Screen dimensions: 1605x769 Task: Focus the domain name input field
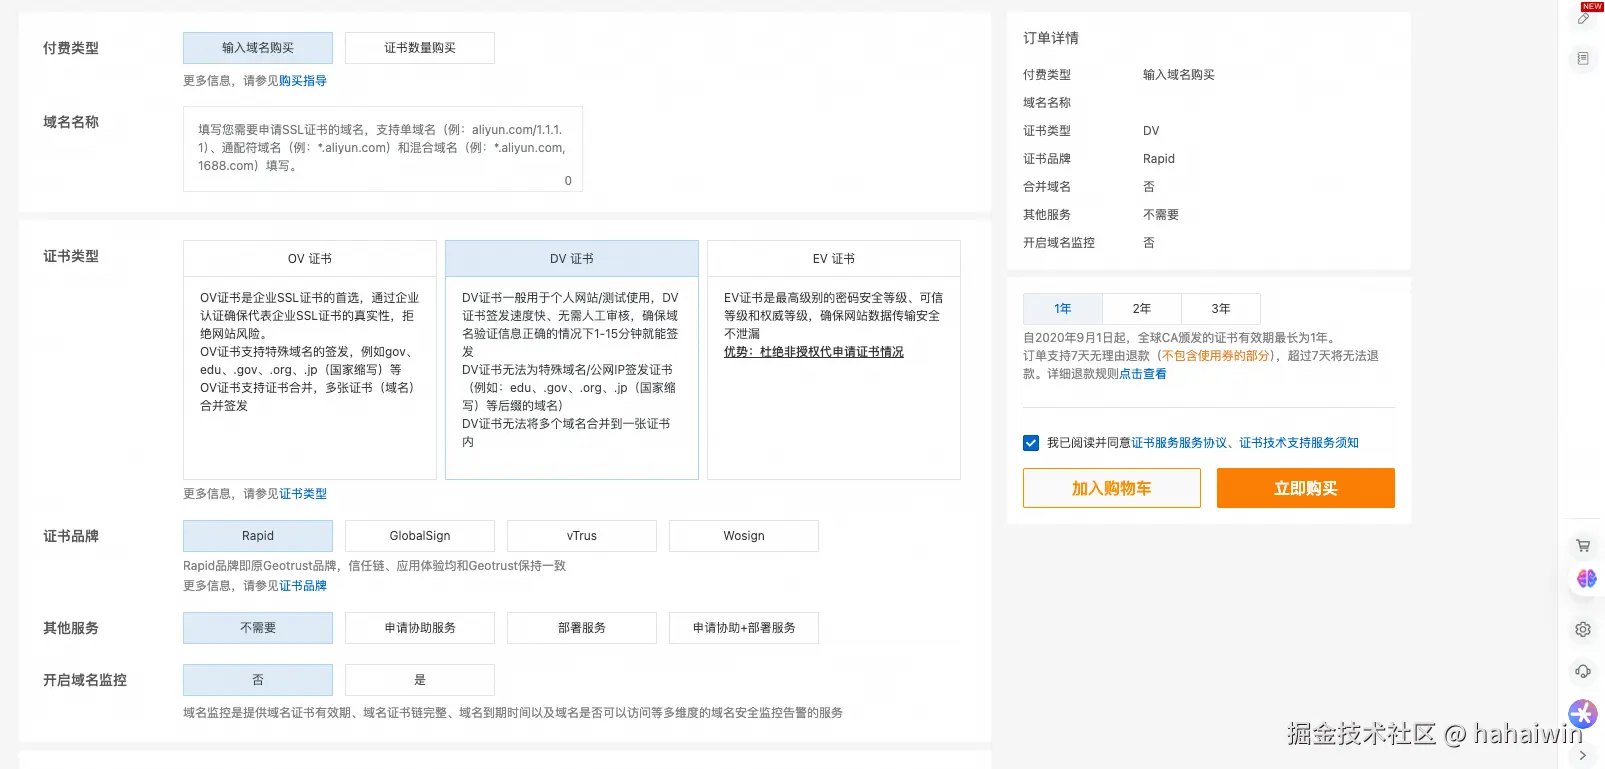pos(383,149)
